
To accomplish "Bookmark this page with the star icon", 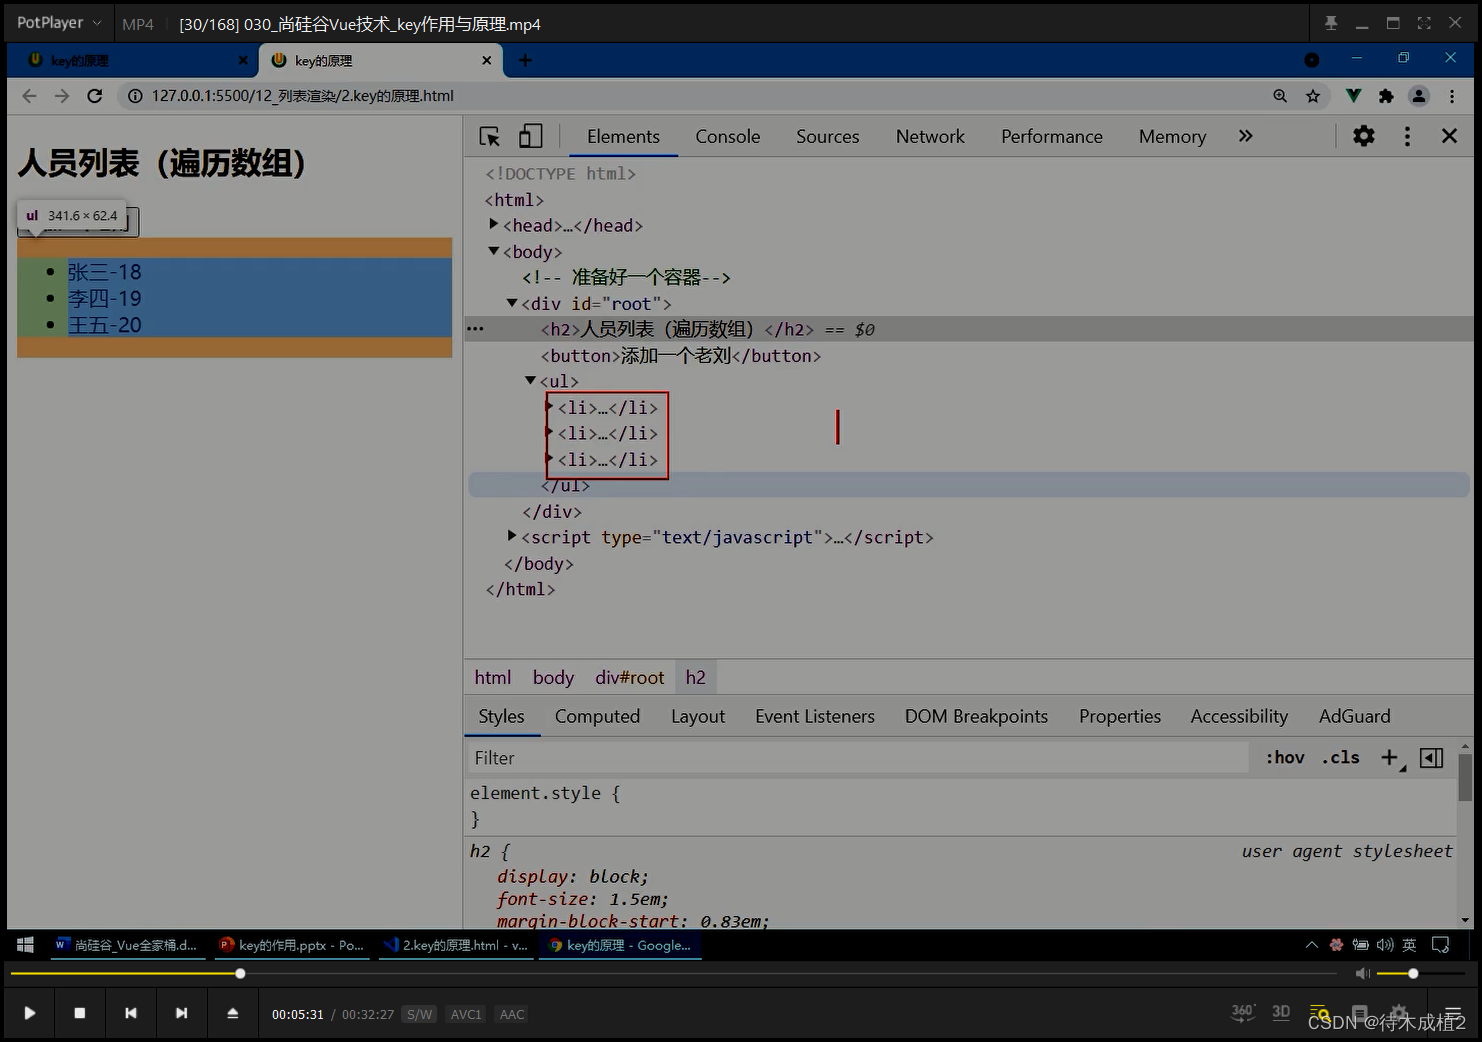I will click(1313, 96).
